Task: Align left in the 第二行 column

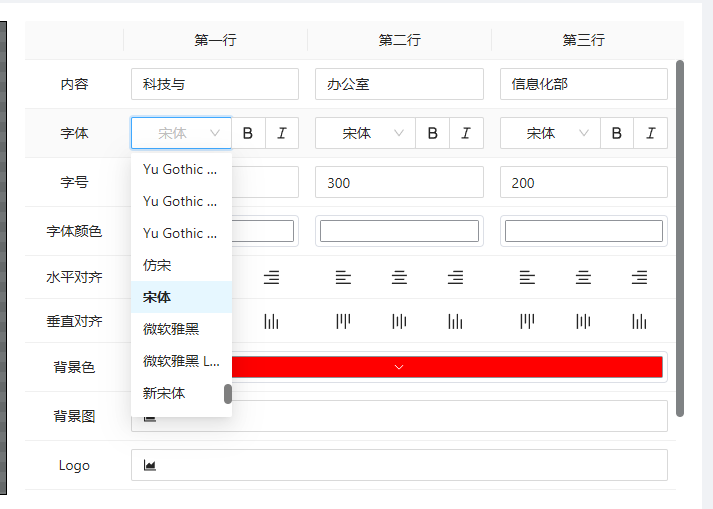Action: (x=343, y=277)
